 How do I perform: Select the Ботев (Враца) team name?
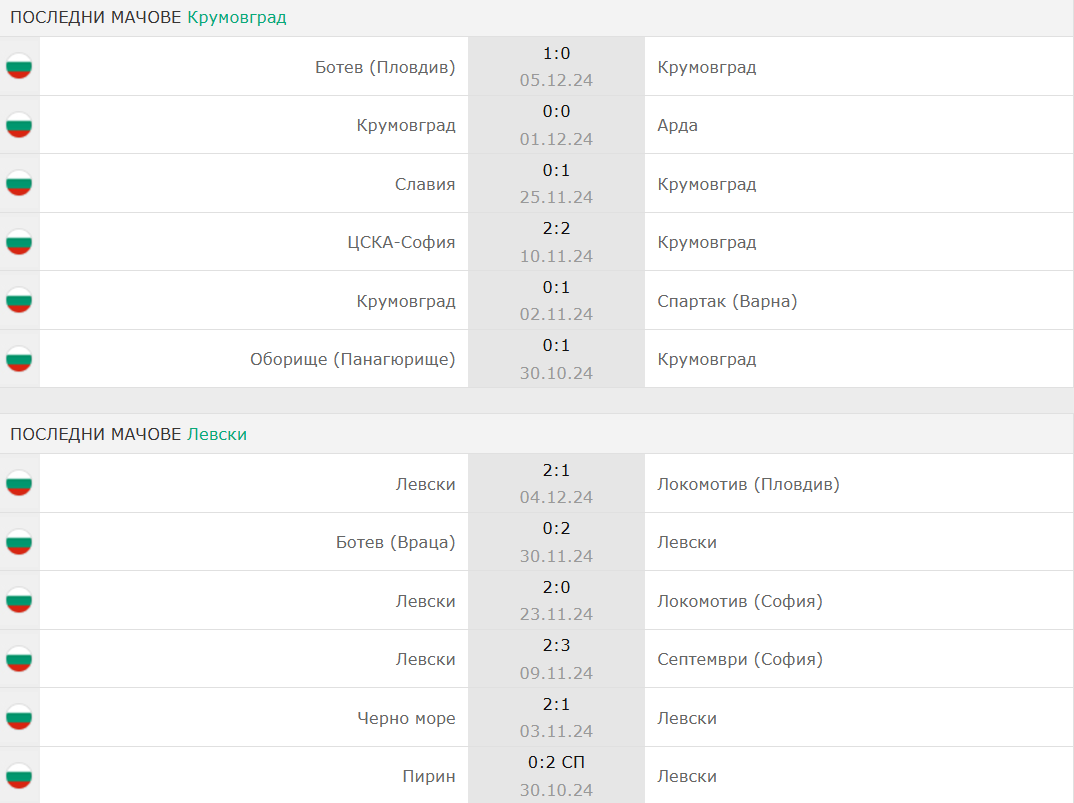click(395, 542)
